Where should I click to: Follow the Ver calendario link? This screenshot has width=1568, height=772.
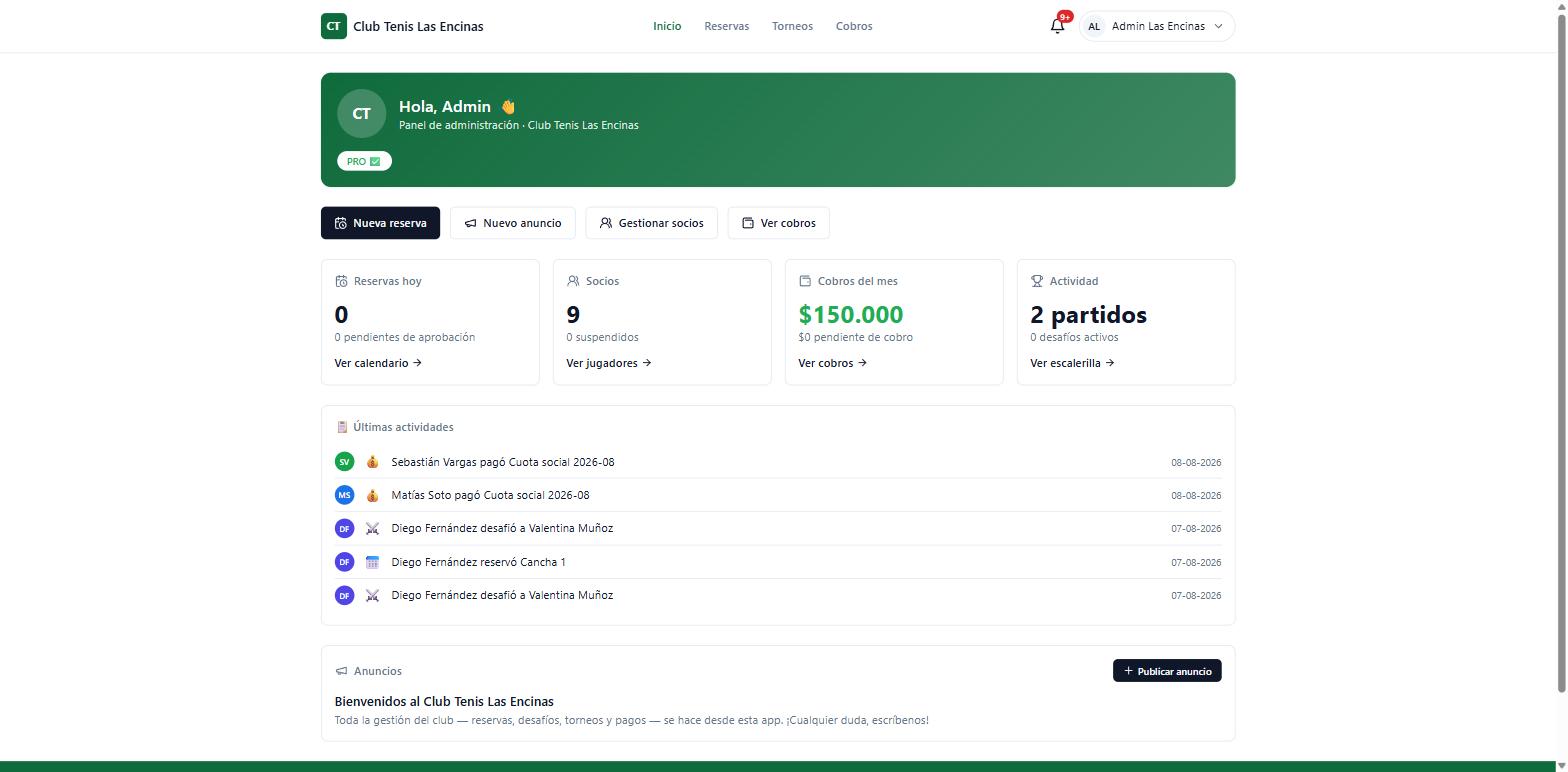pos(378,363)
